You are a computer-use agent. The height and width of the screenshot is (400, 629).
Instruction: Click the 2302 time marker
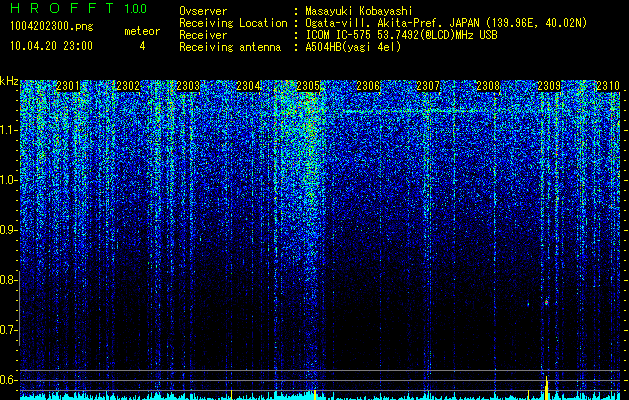coord(128,86)
